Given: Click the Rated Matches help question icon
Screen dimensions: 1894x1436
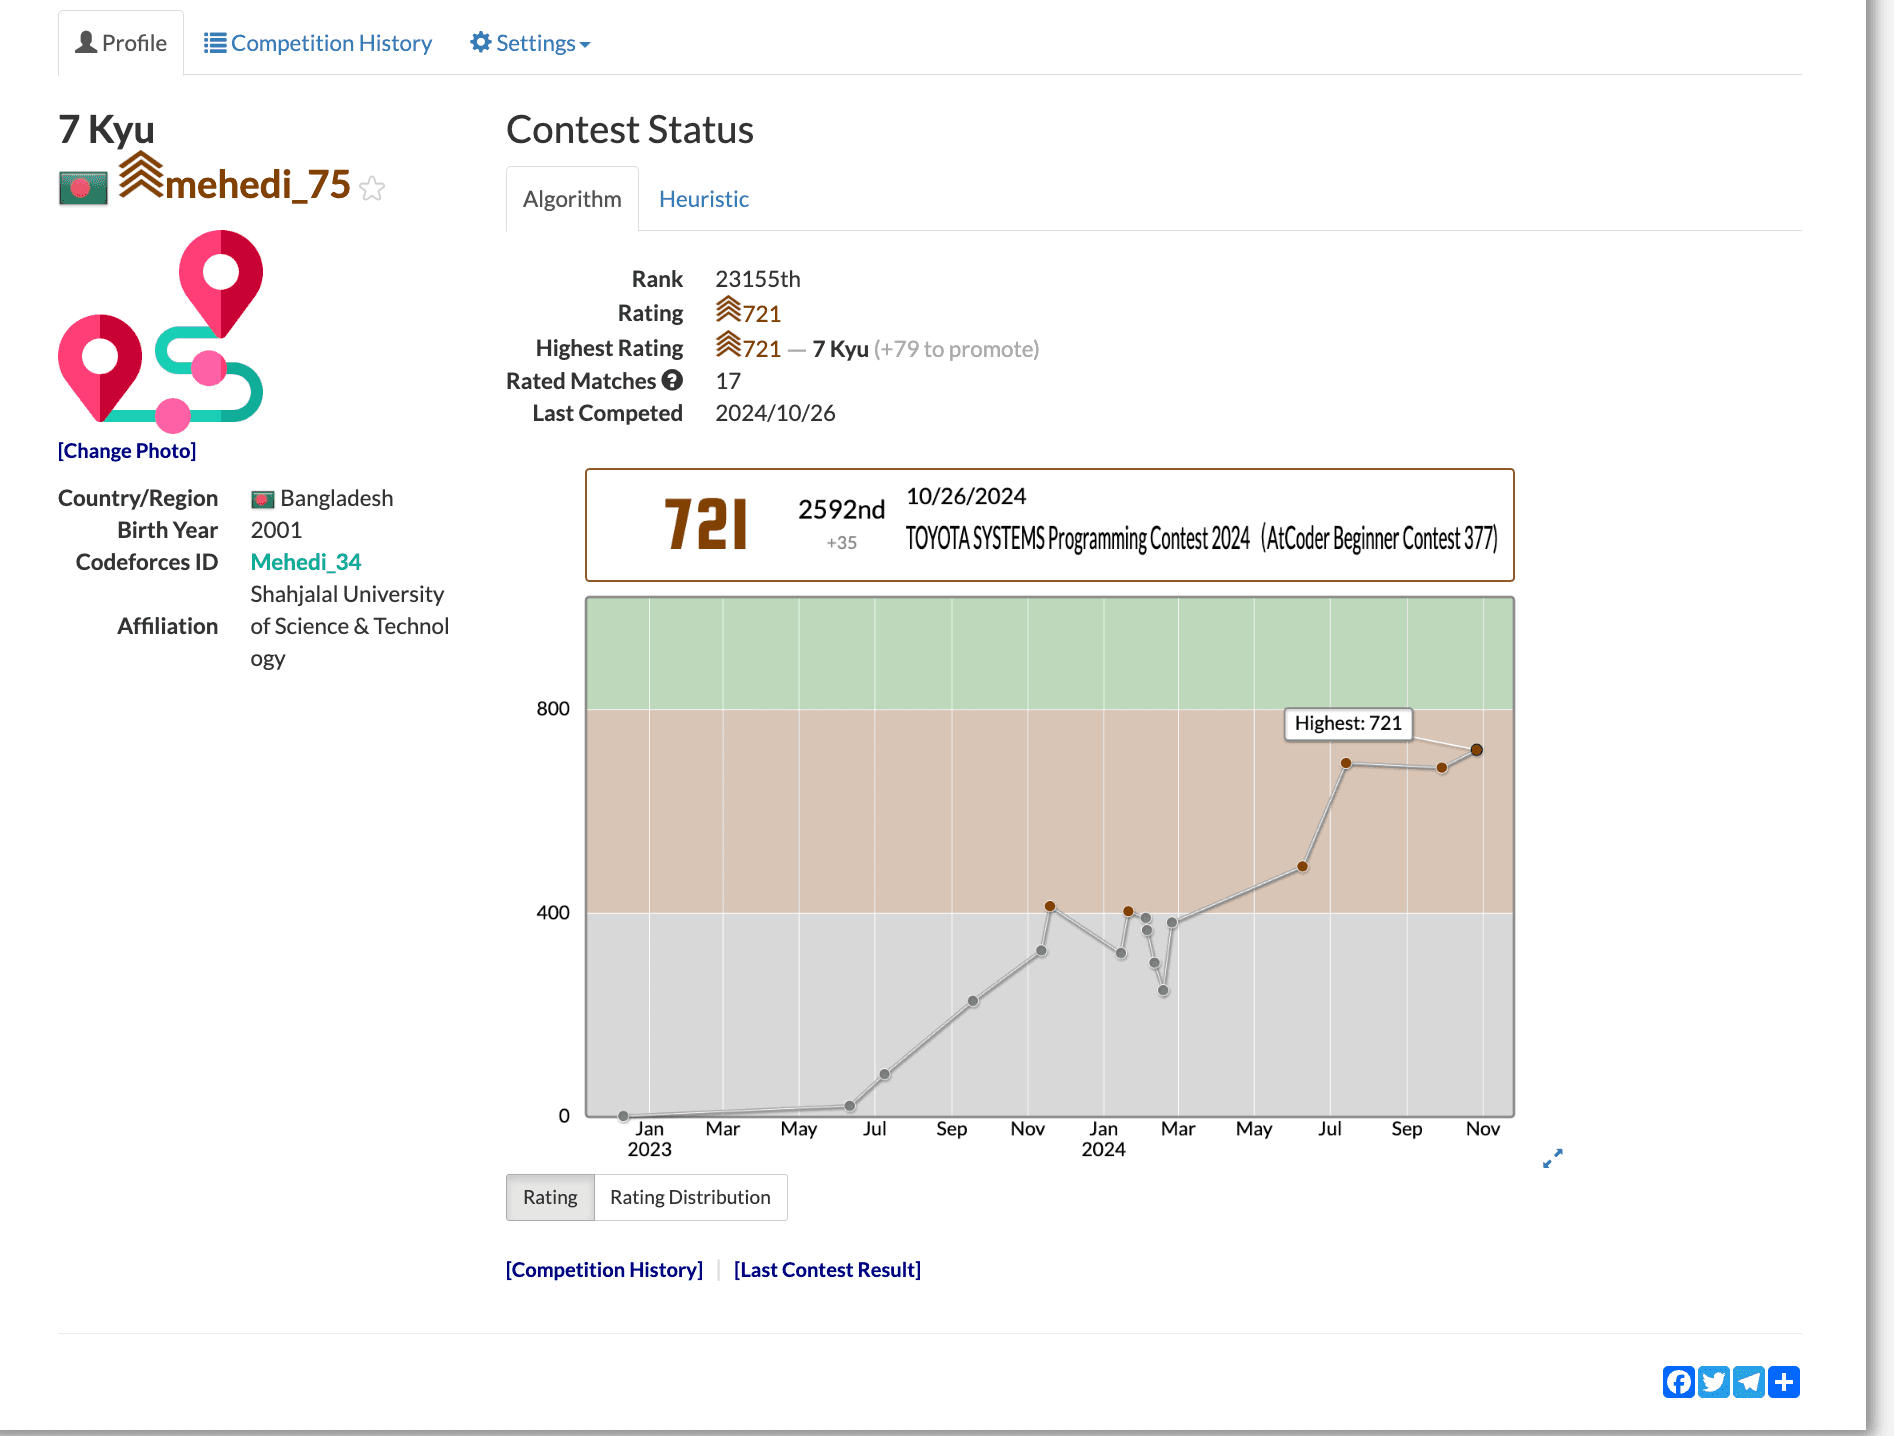Looking at the screenshot, I should [672, 380].
